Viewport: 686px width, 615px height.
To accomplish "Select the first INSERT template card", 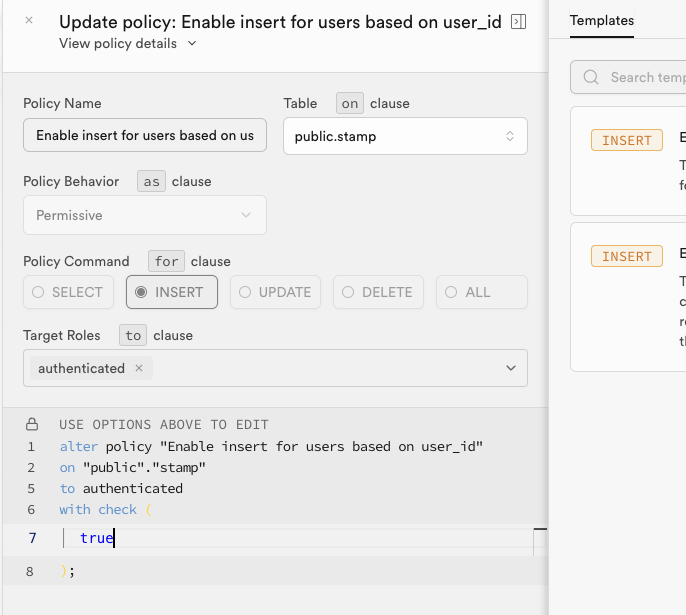I will click(x=628, y=160).
